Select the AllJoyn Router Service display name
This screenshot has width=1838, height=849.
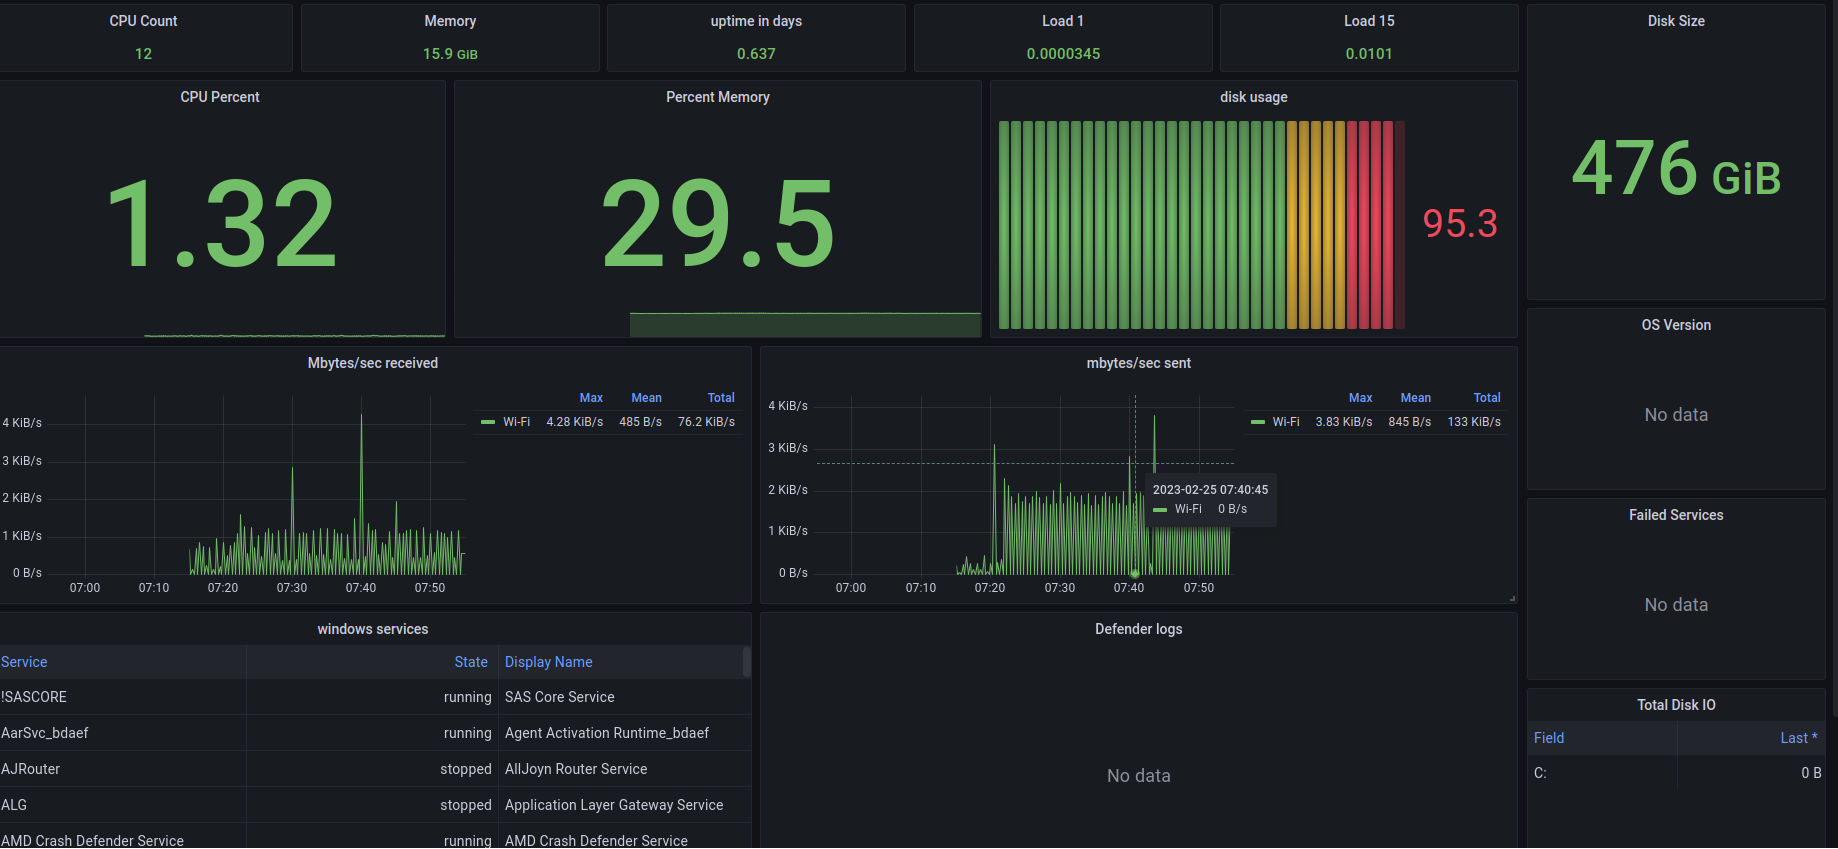(x=576, y=769)
